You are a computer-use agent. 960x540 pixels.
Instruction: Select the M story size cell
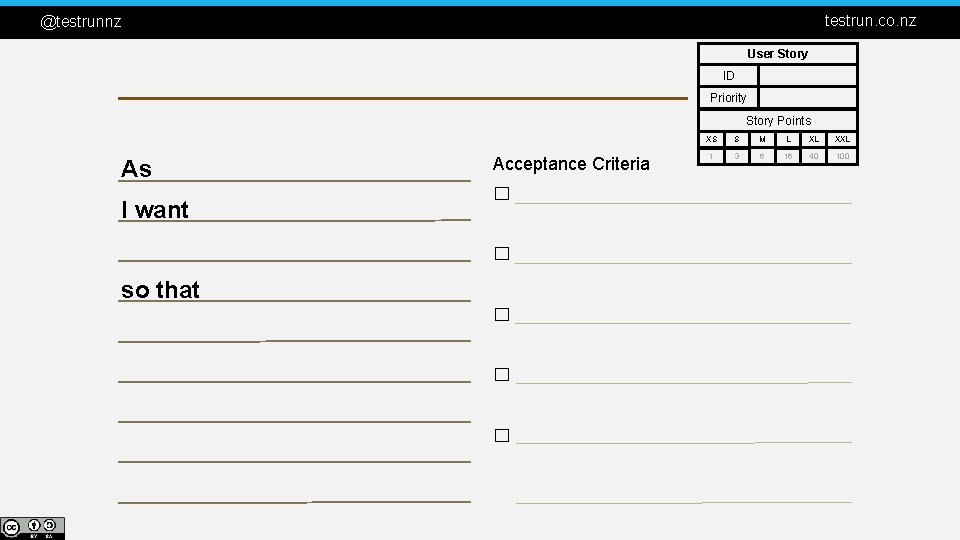(762, 139)
